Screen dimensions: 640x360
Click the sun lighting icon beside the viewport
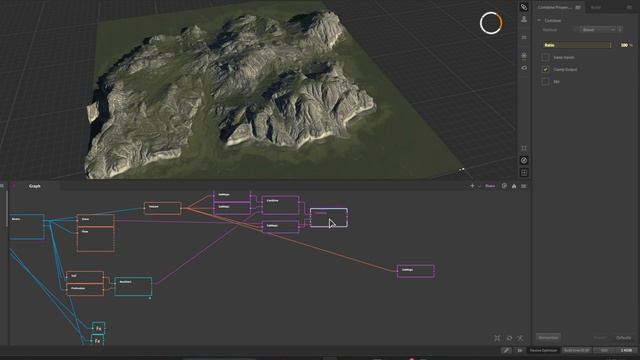pyautogui.click(x=524, y=55)
